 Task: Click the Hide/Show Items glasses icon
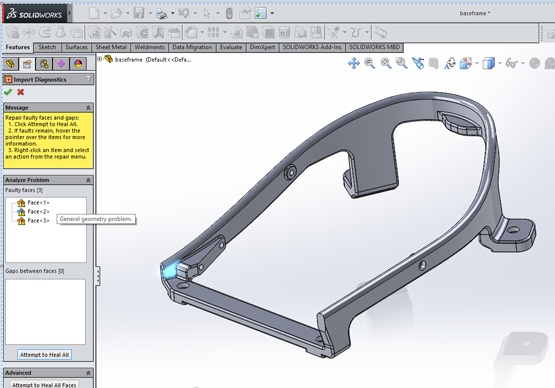tap(511, 64)
